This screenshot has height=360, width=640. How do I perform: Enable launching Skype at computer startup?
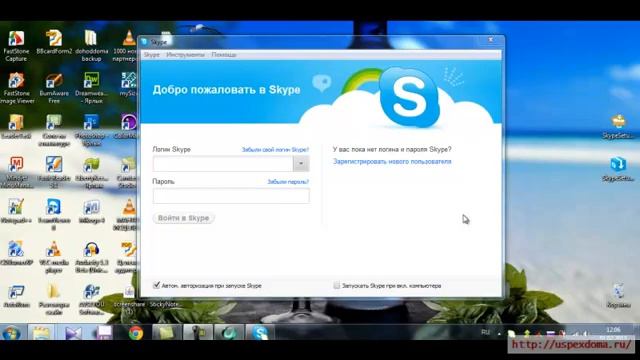(336, 285)
